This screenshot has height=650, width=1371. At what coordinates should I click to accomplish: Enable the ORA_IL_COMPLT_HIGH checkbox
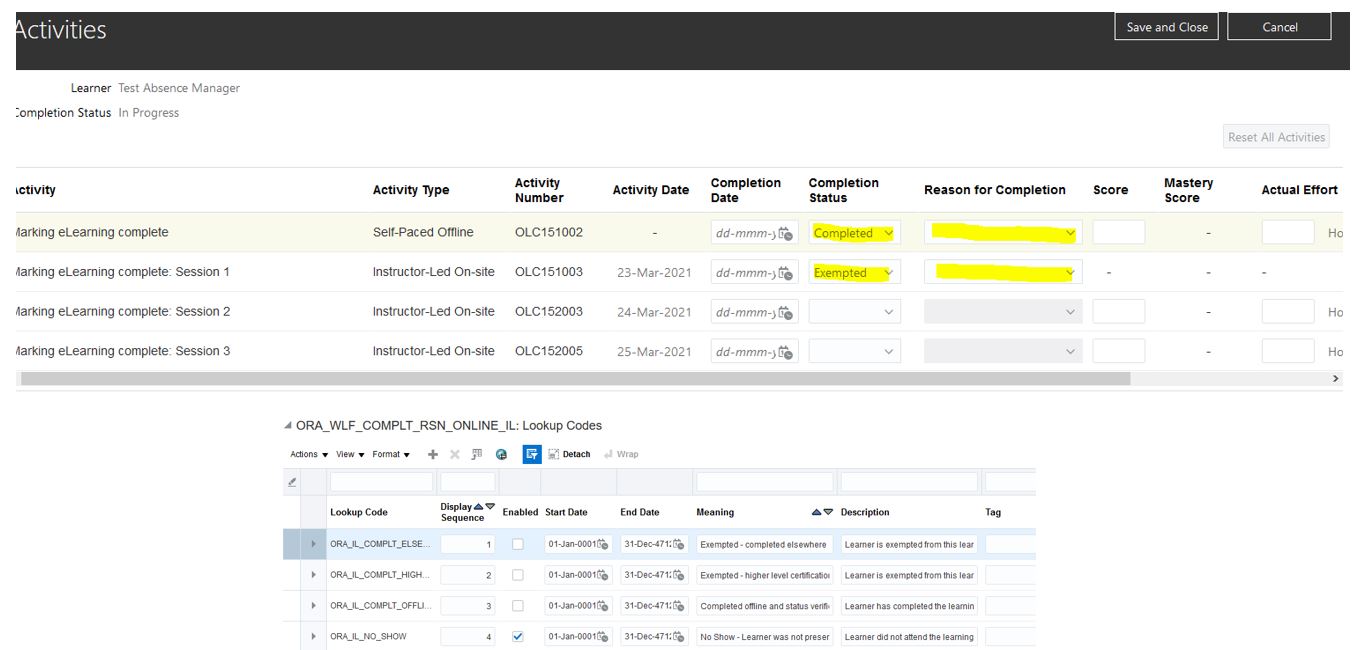point(518,574)
